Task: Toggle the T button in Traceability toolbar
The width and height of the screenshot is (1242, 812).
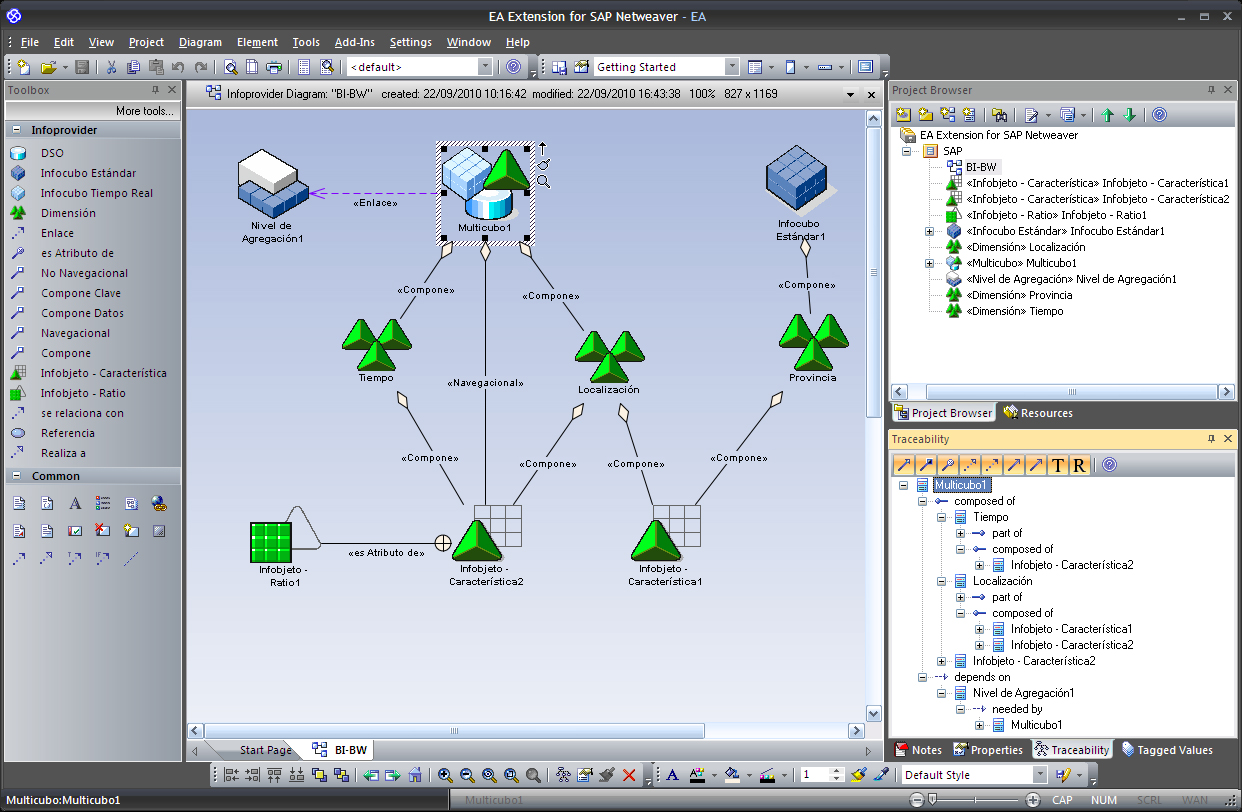Action: click(1058, 465)
